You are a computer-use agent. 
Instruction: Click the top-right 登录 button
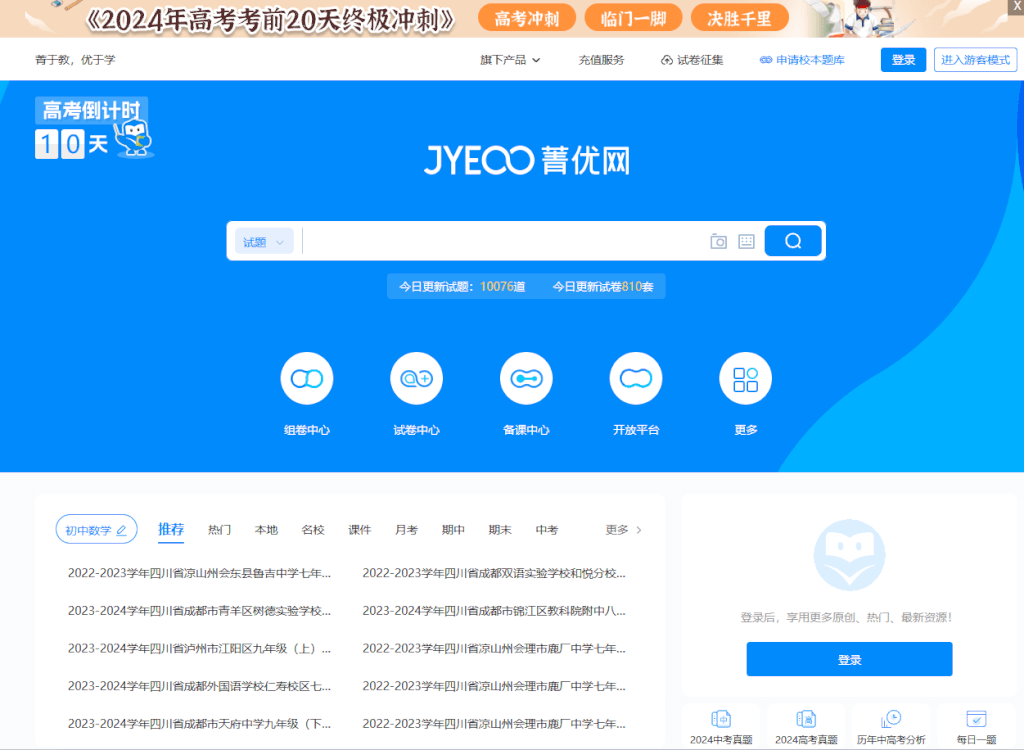tap(903, 60)
